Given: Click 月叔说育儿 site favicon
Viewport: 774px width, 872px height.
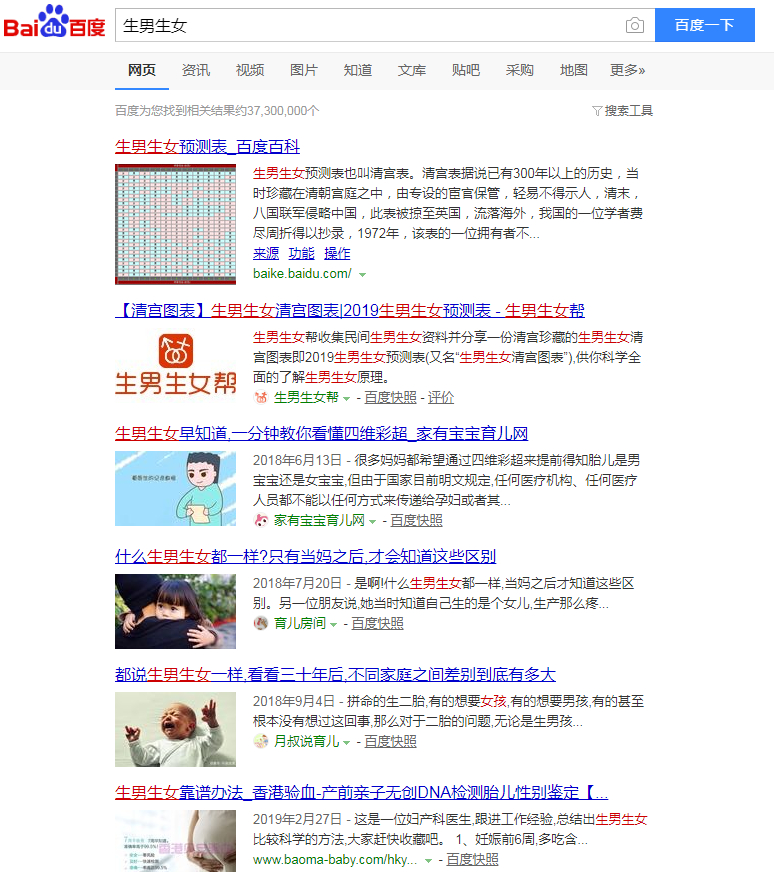Looking at the screenshot, I should (x=260, y=741).
